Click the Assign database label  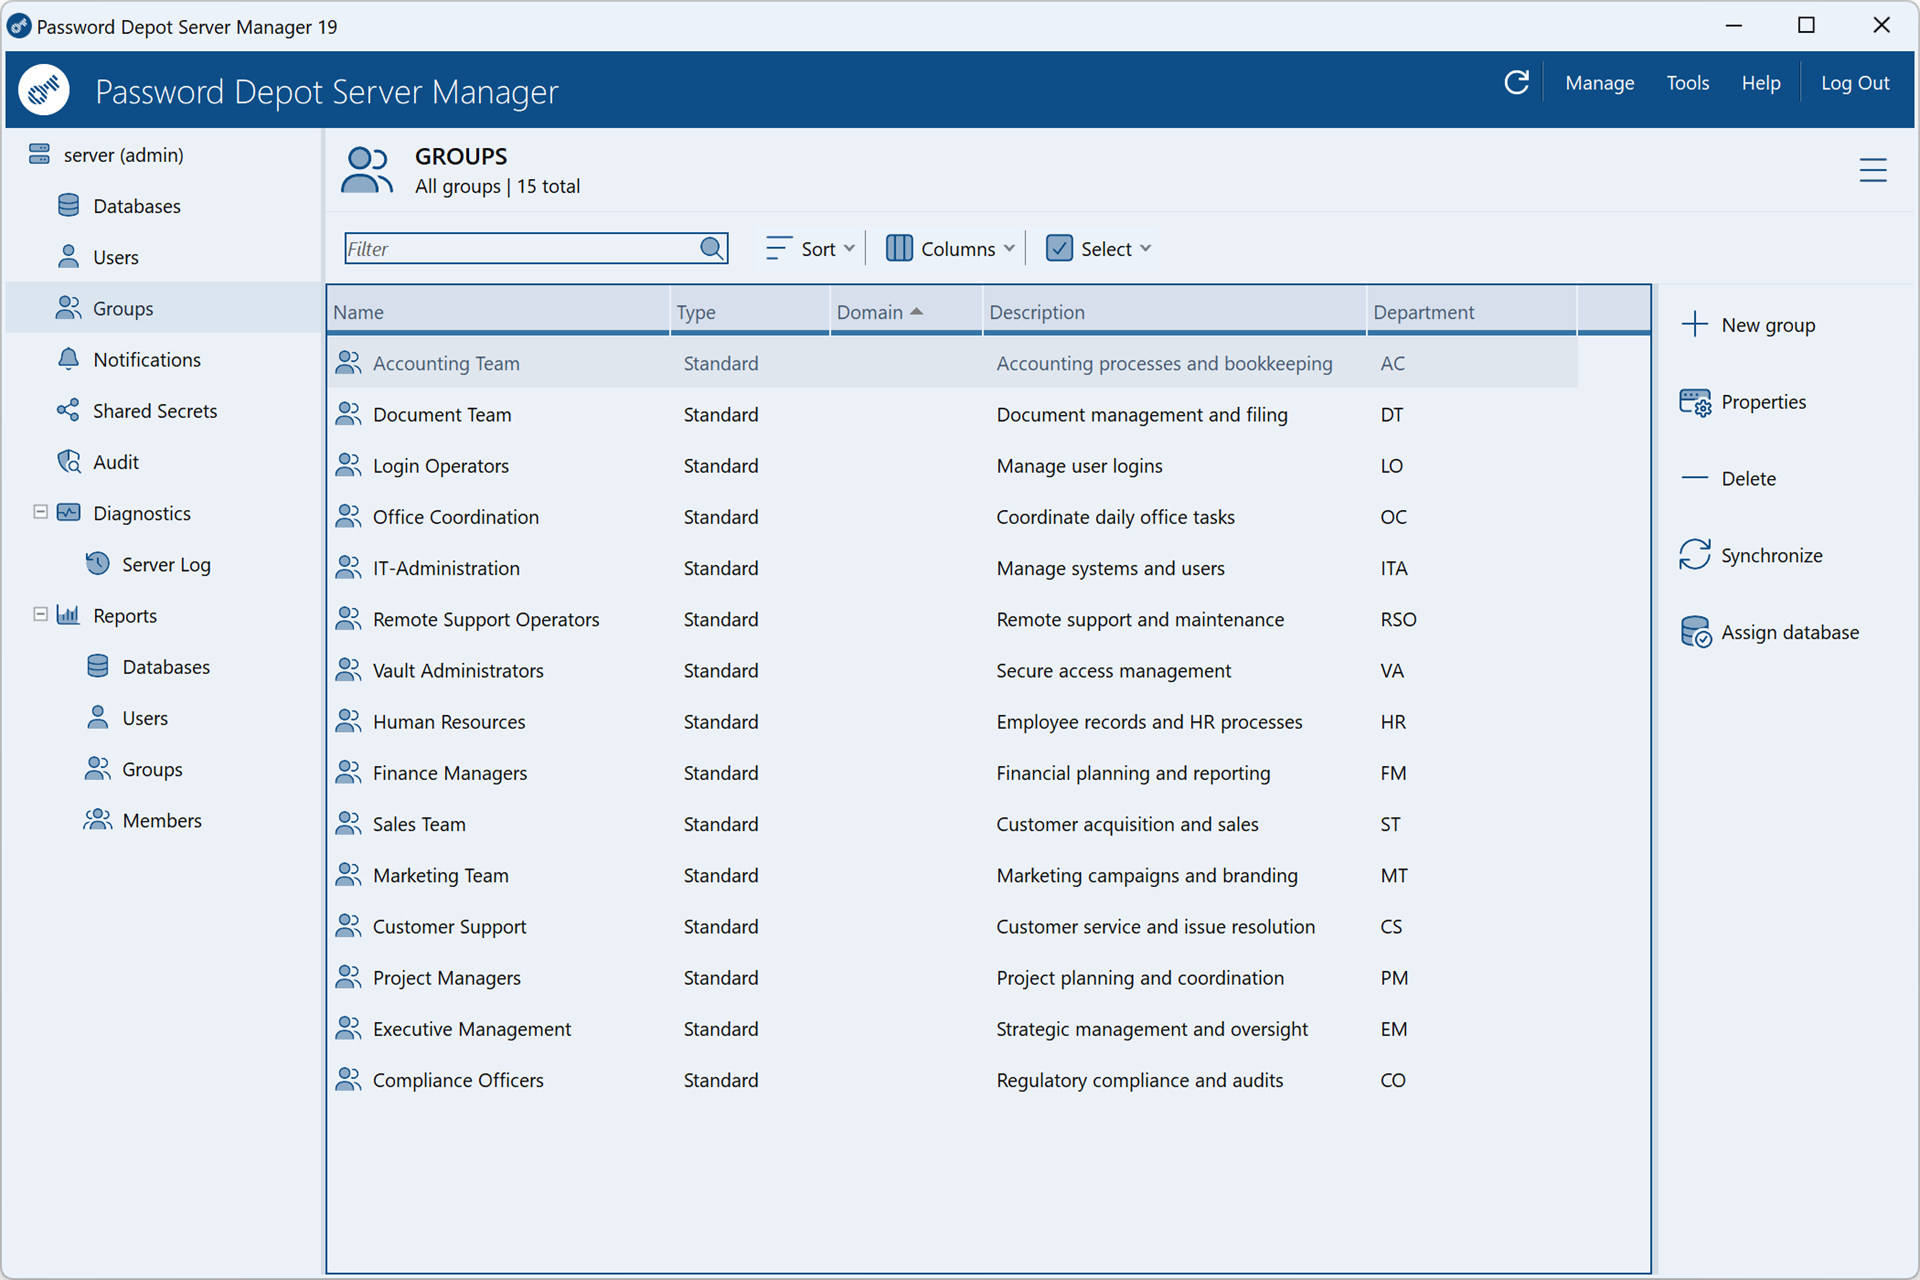click(1790, 632)
